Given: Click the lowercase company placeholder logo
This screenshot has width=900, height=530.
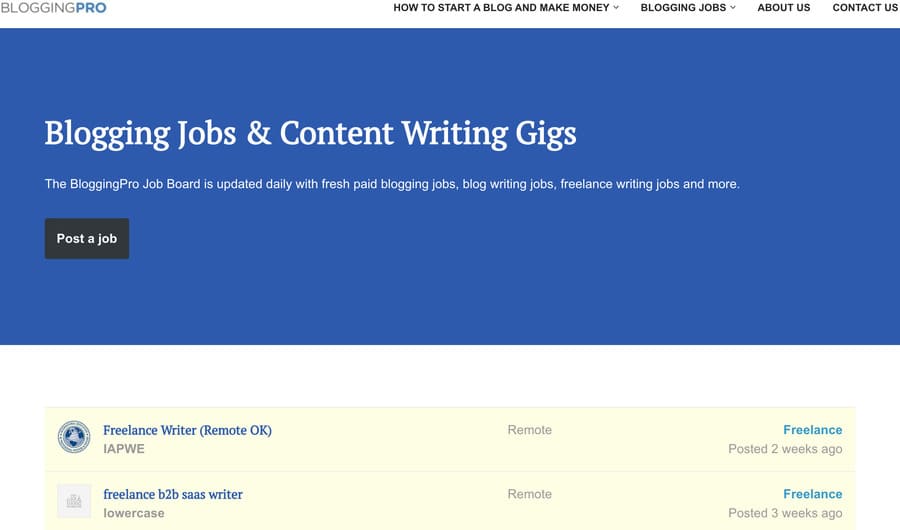Looking at the screenshot, I should [x=74, y=501].
